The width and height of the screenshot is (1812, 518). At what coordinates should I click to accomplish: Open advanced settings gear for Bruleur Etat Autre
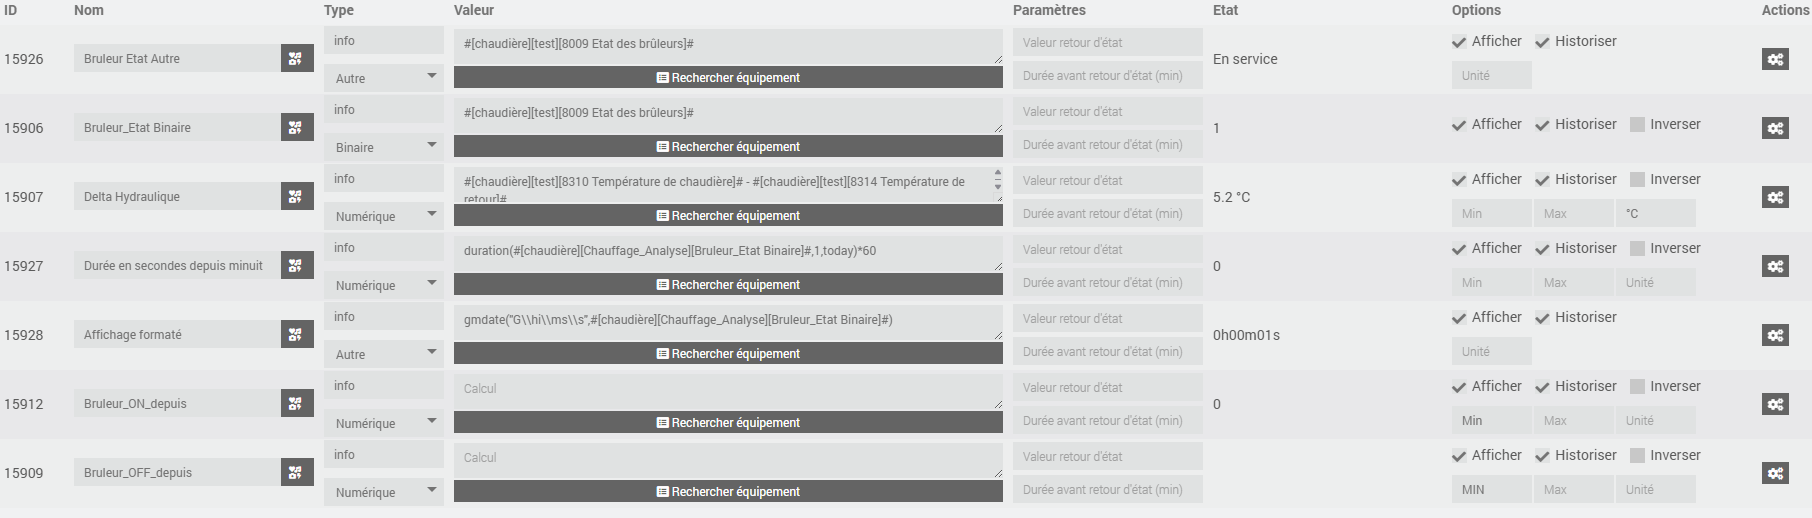(x=1775, y=59)
